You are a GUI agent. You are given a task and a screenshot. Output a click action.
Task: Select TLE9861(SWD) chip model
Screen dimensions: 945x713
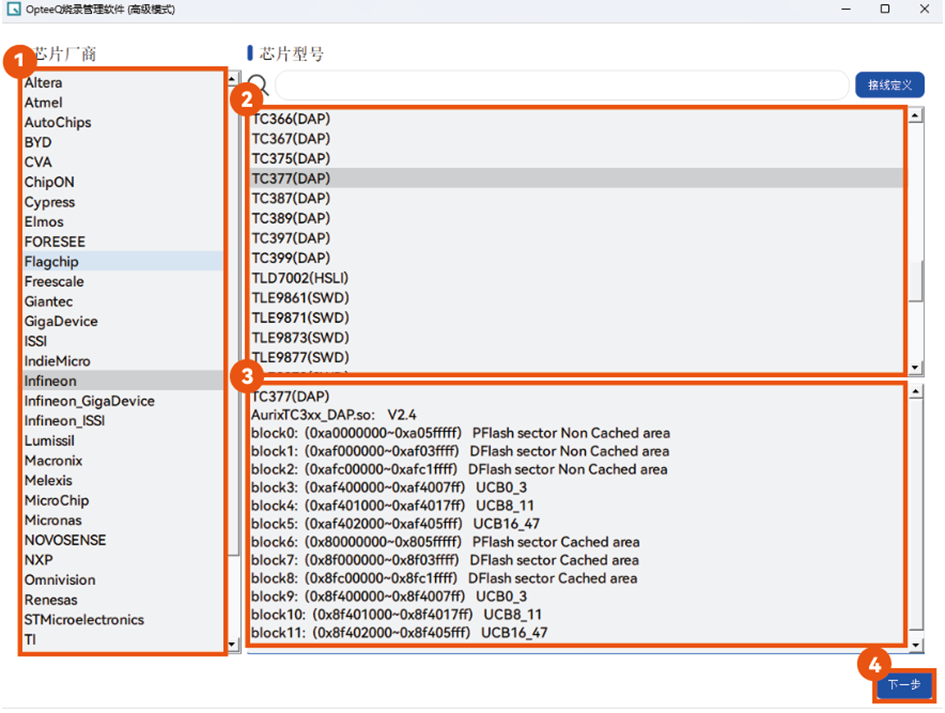click(x=300, y=298)
